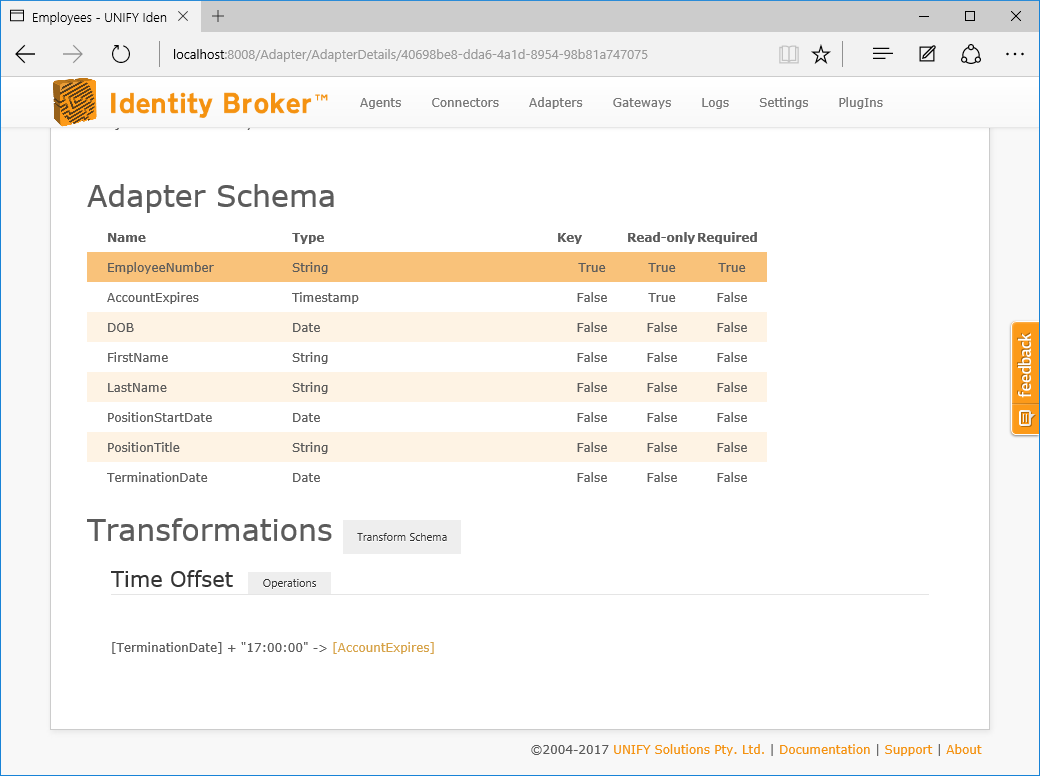Refresh the page with the reload icon
Image resolution: width=1040 pixels, height=776 pixels.
pos(121,54)
